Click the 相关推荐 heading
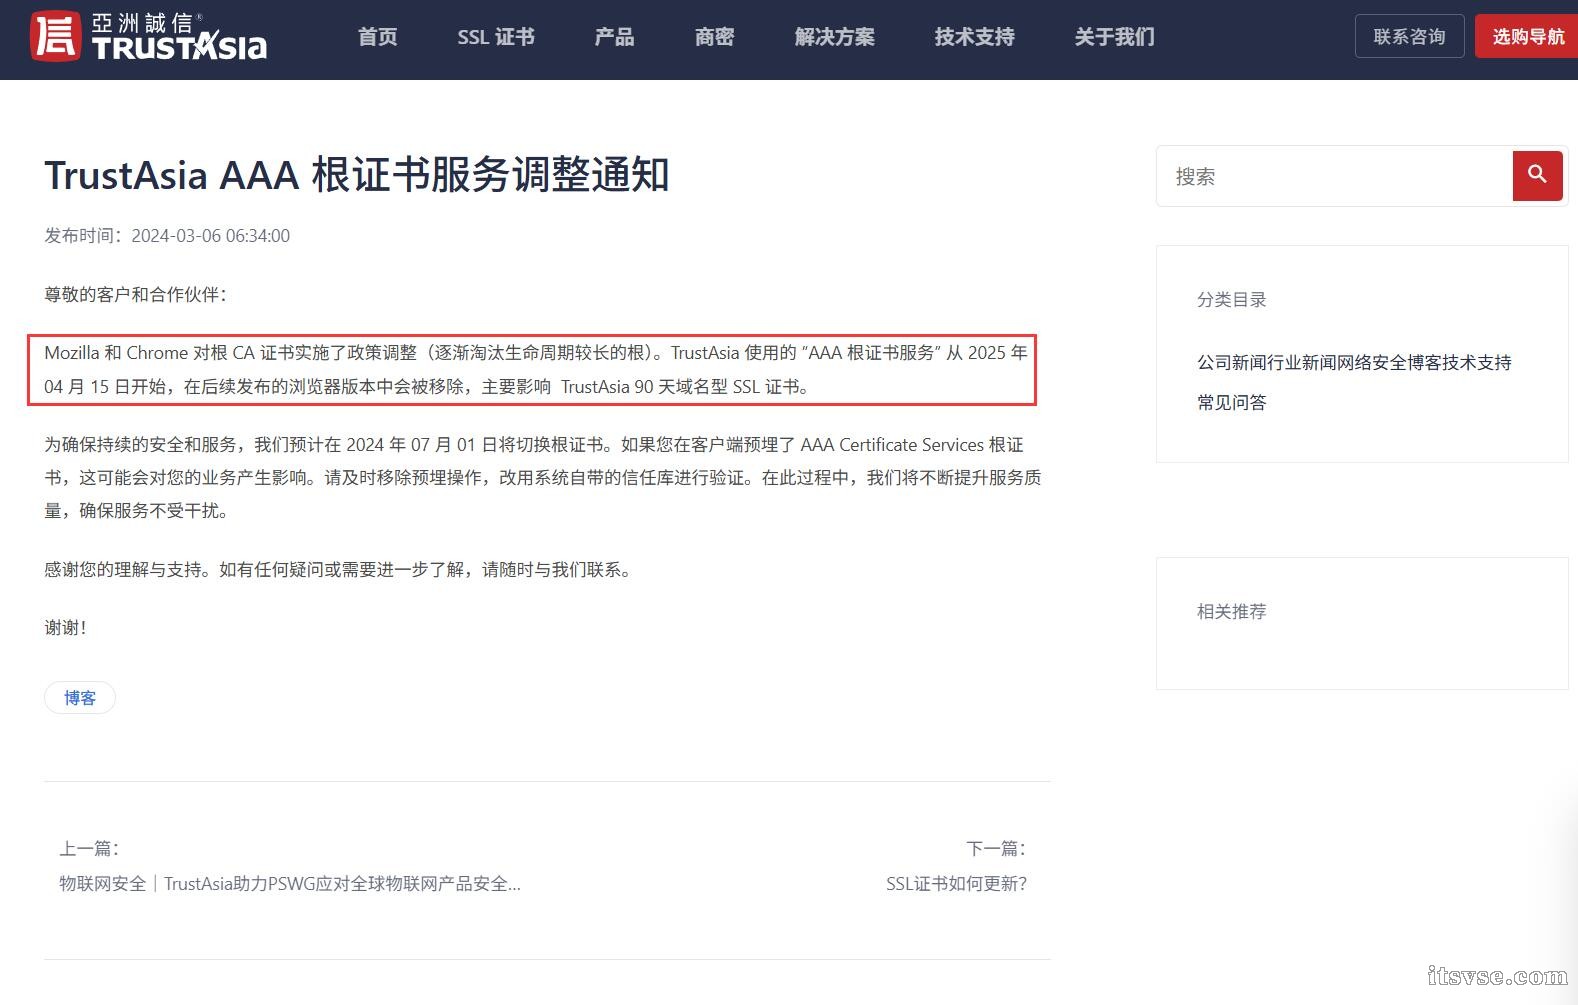Screen dimensions: 1578x1005 pos(1232,611)
